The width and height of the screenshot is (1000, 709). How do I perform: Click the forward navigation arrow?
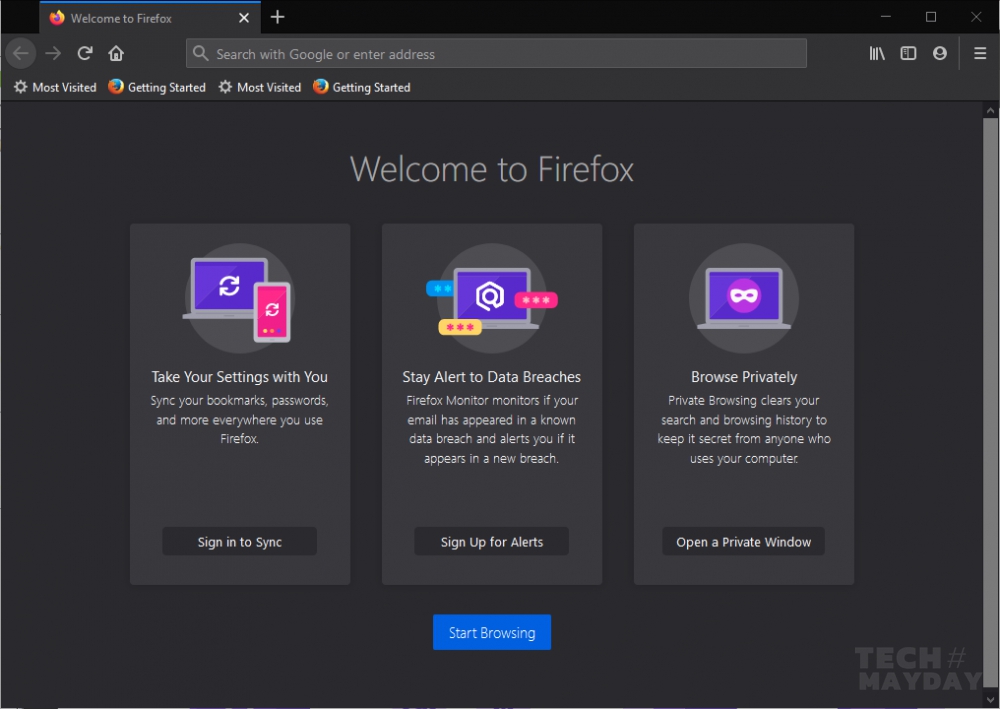[54, 54]
